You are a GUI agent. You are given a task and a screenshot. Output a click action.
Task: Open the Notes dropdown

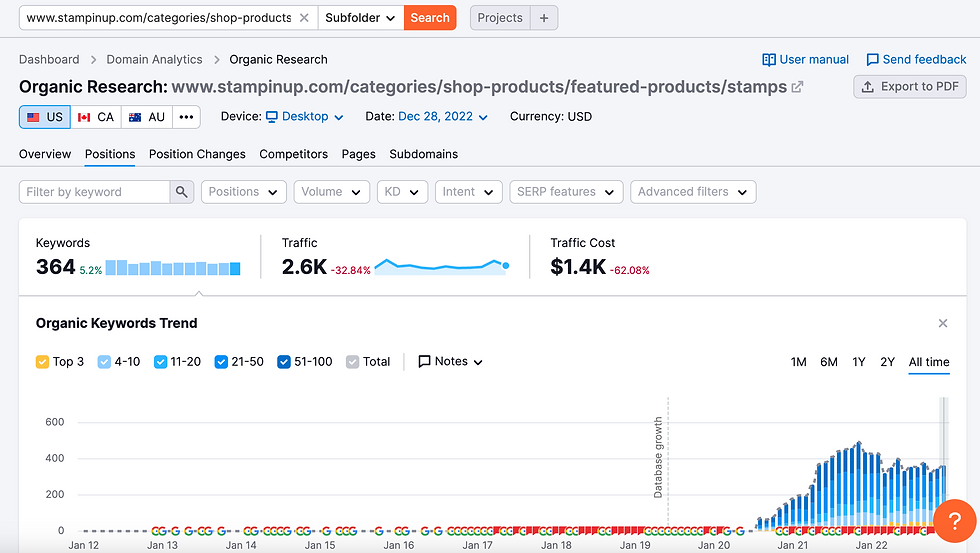pos(451,361)
